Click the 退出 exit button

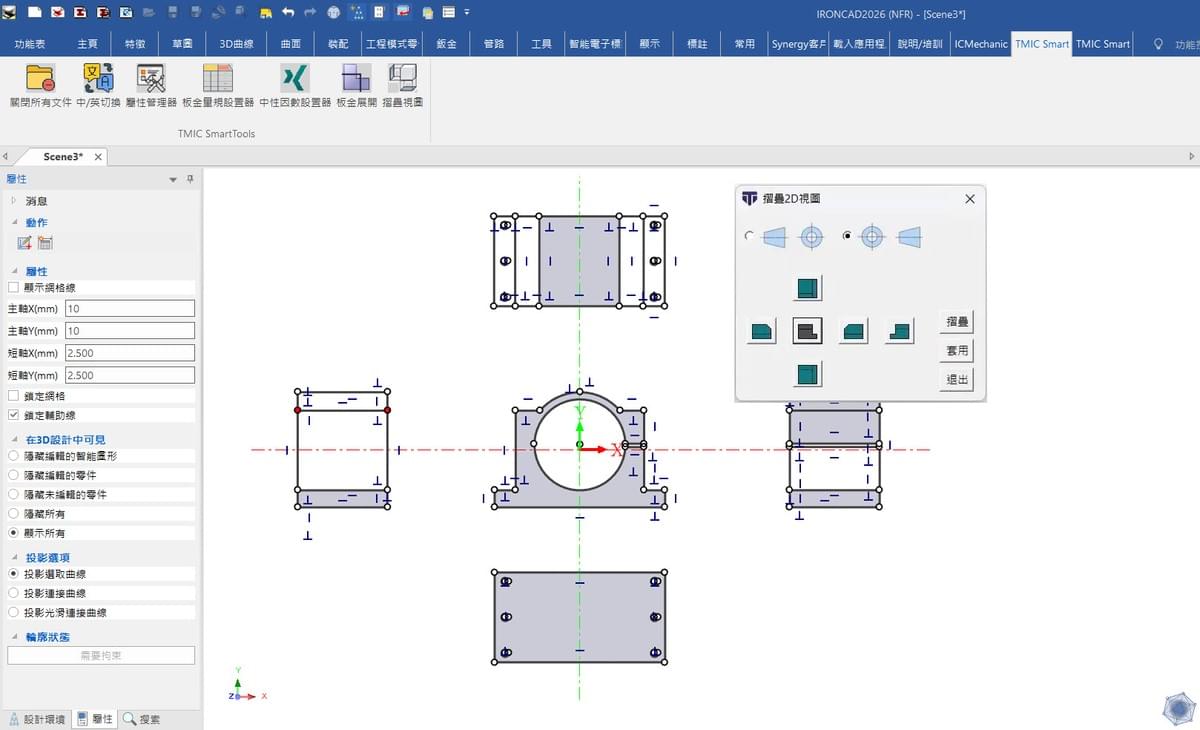(958, 380)
